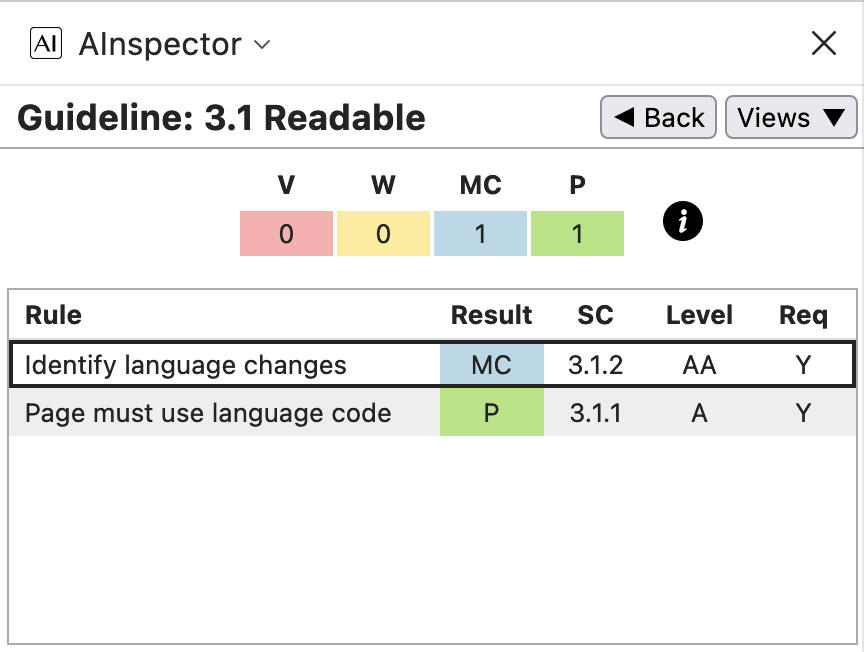Click the Manual Checks blue count box
This screenshot has height=652, width=864.
point(480,234)
